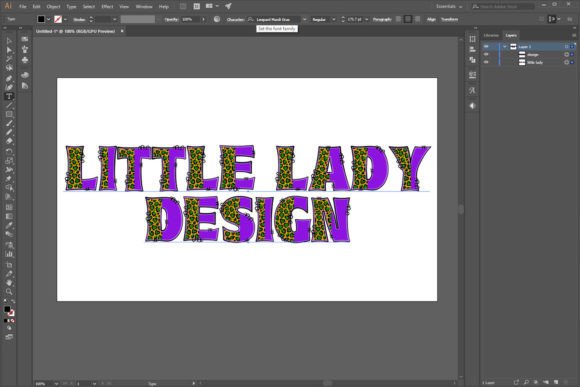Swap fill and stroke colors
The width and height of the screenshot is (580, 387).
coord(13,302)
